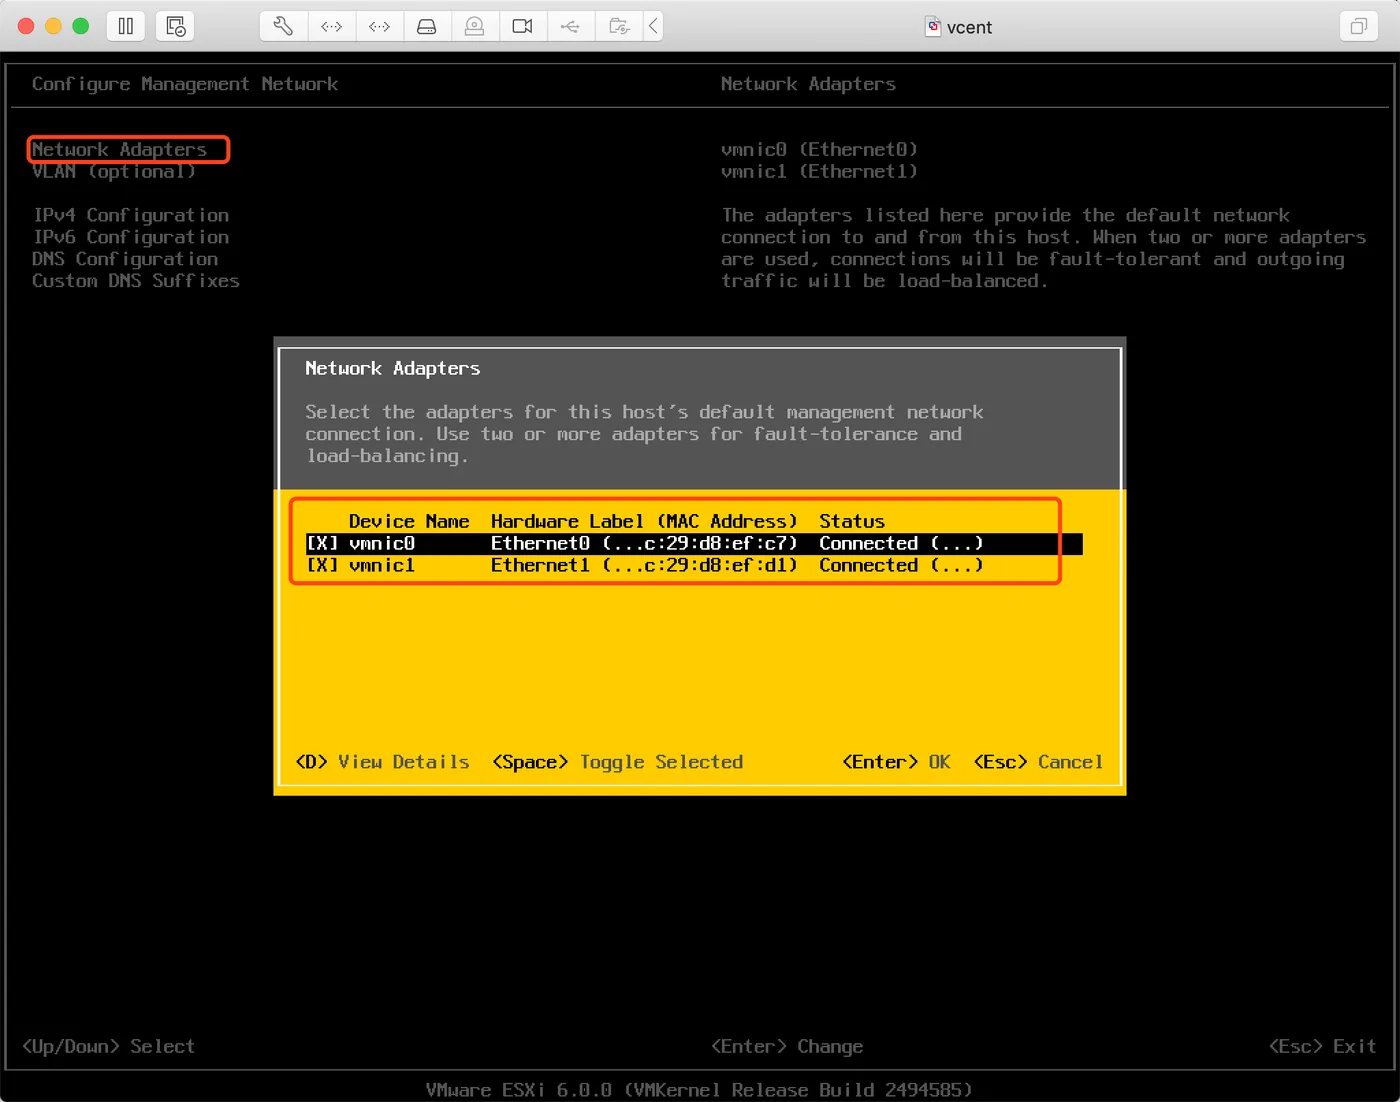Click the Device Name column header
This screenshot has height=1102, width=1400.
click(409, 521)
